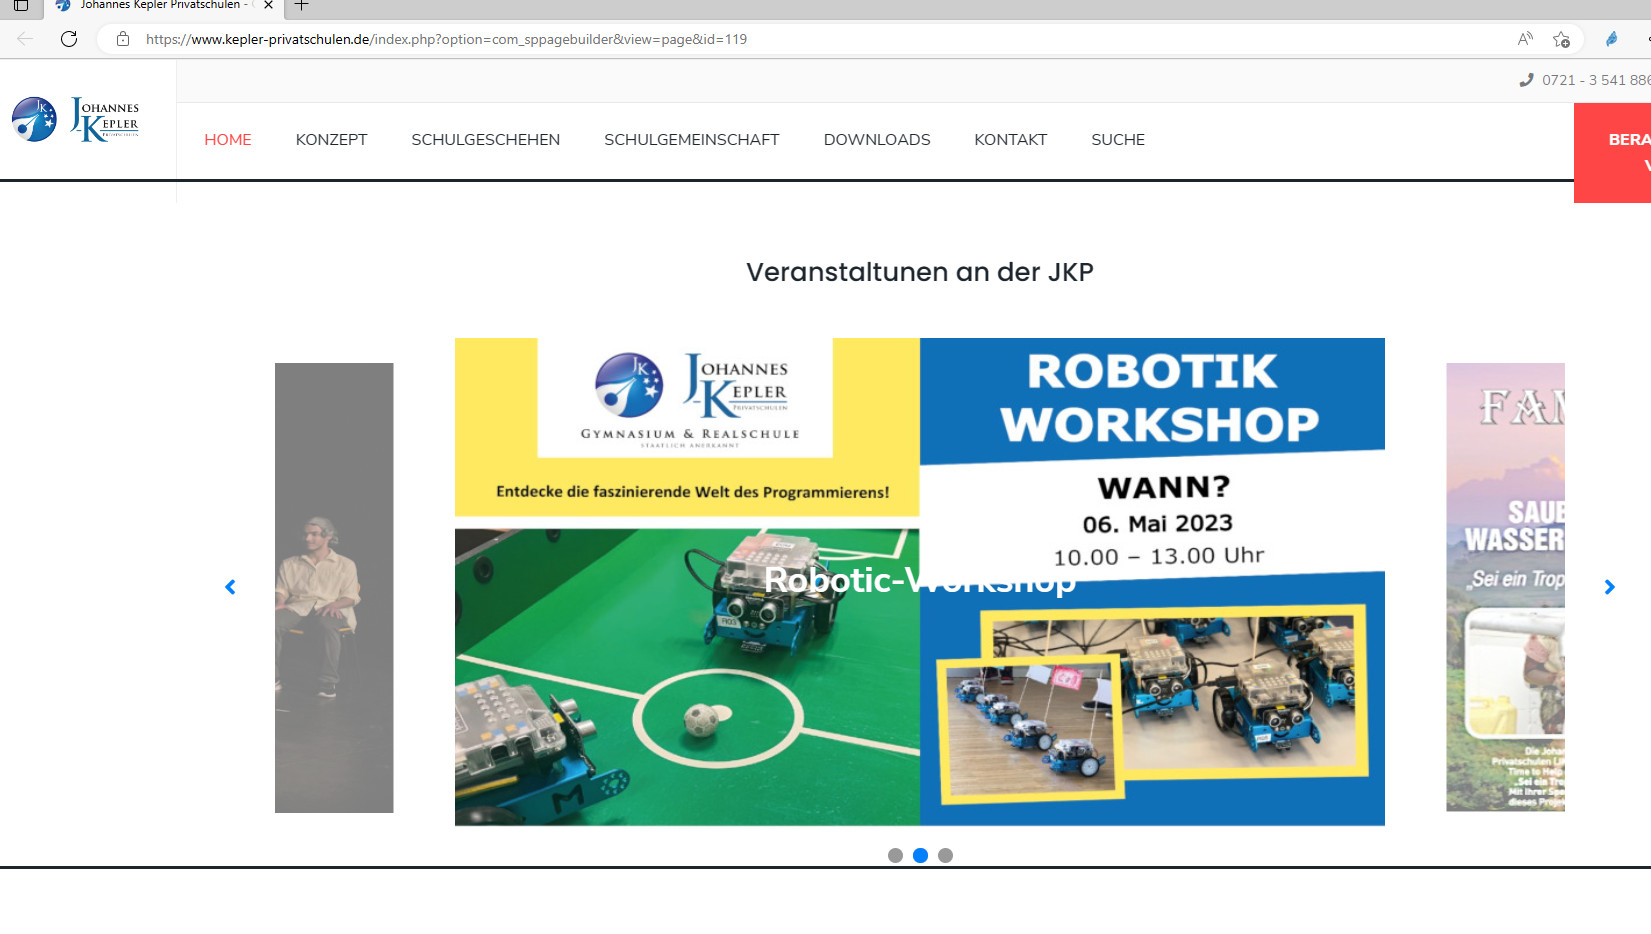Image resolution: width=1651 pixels, height=934 pixels.
Task: Select the first carousel dot indicator
Action: coord(895,855)
